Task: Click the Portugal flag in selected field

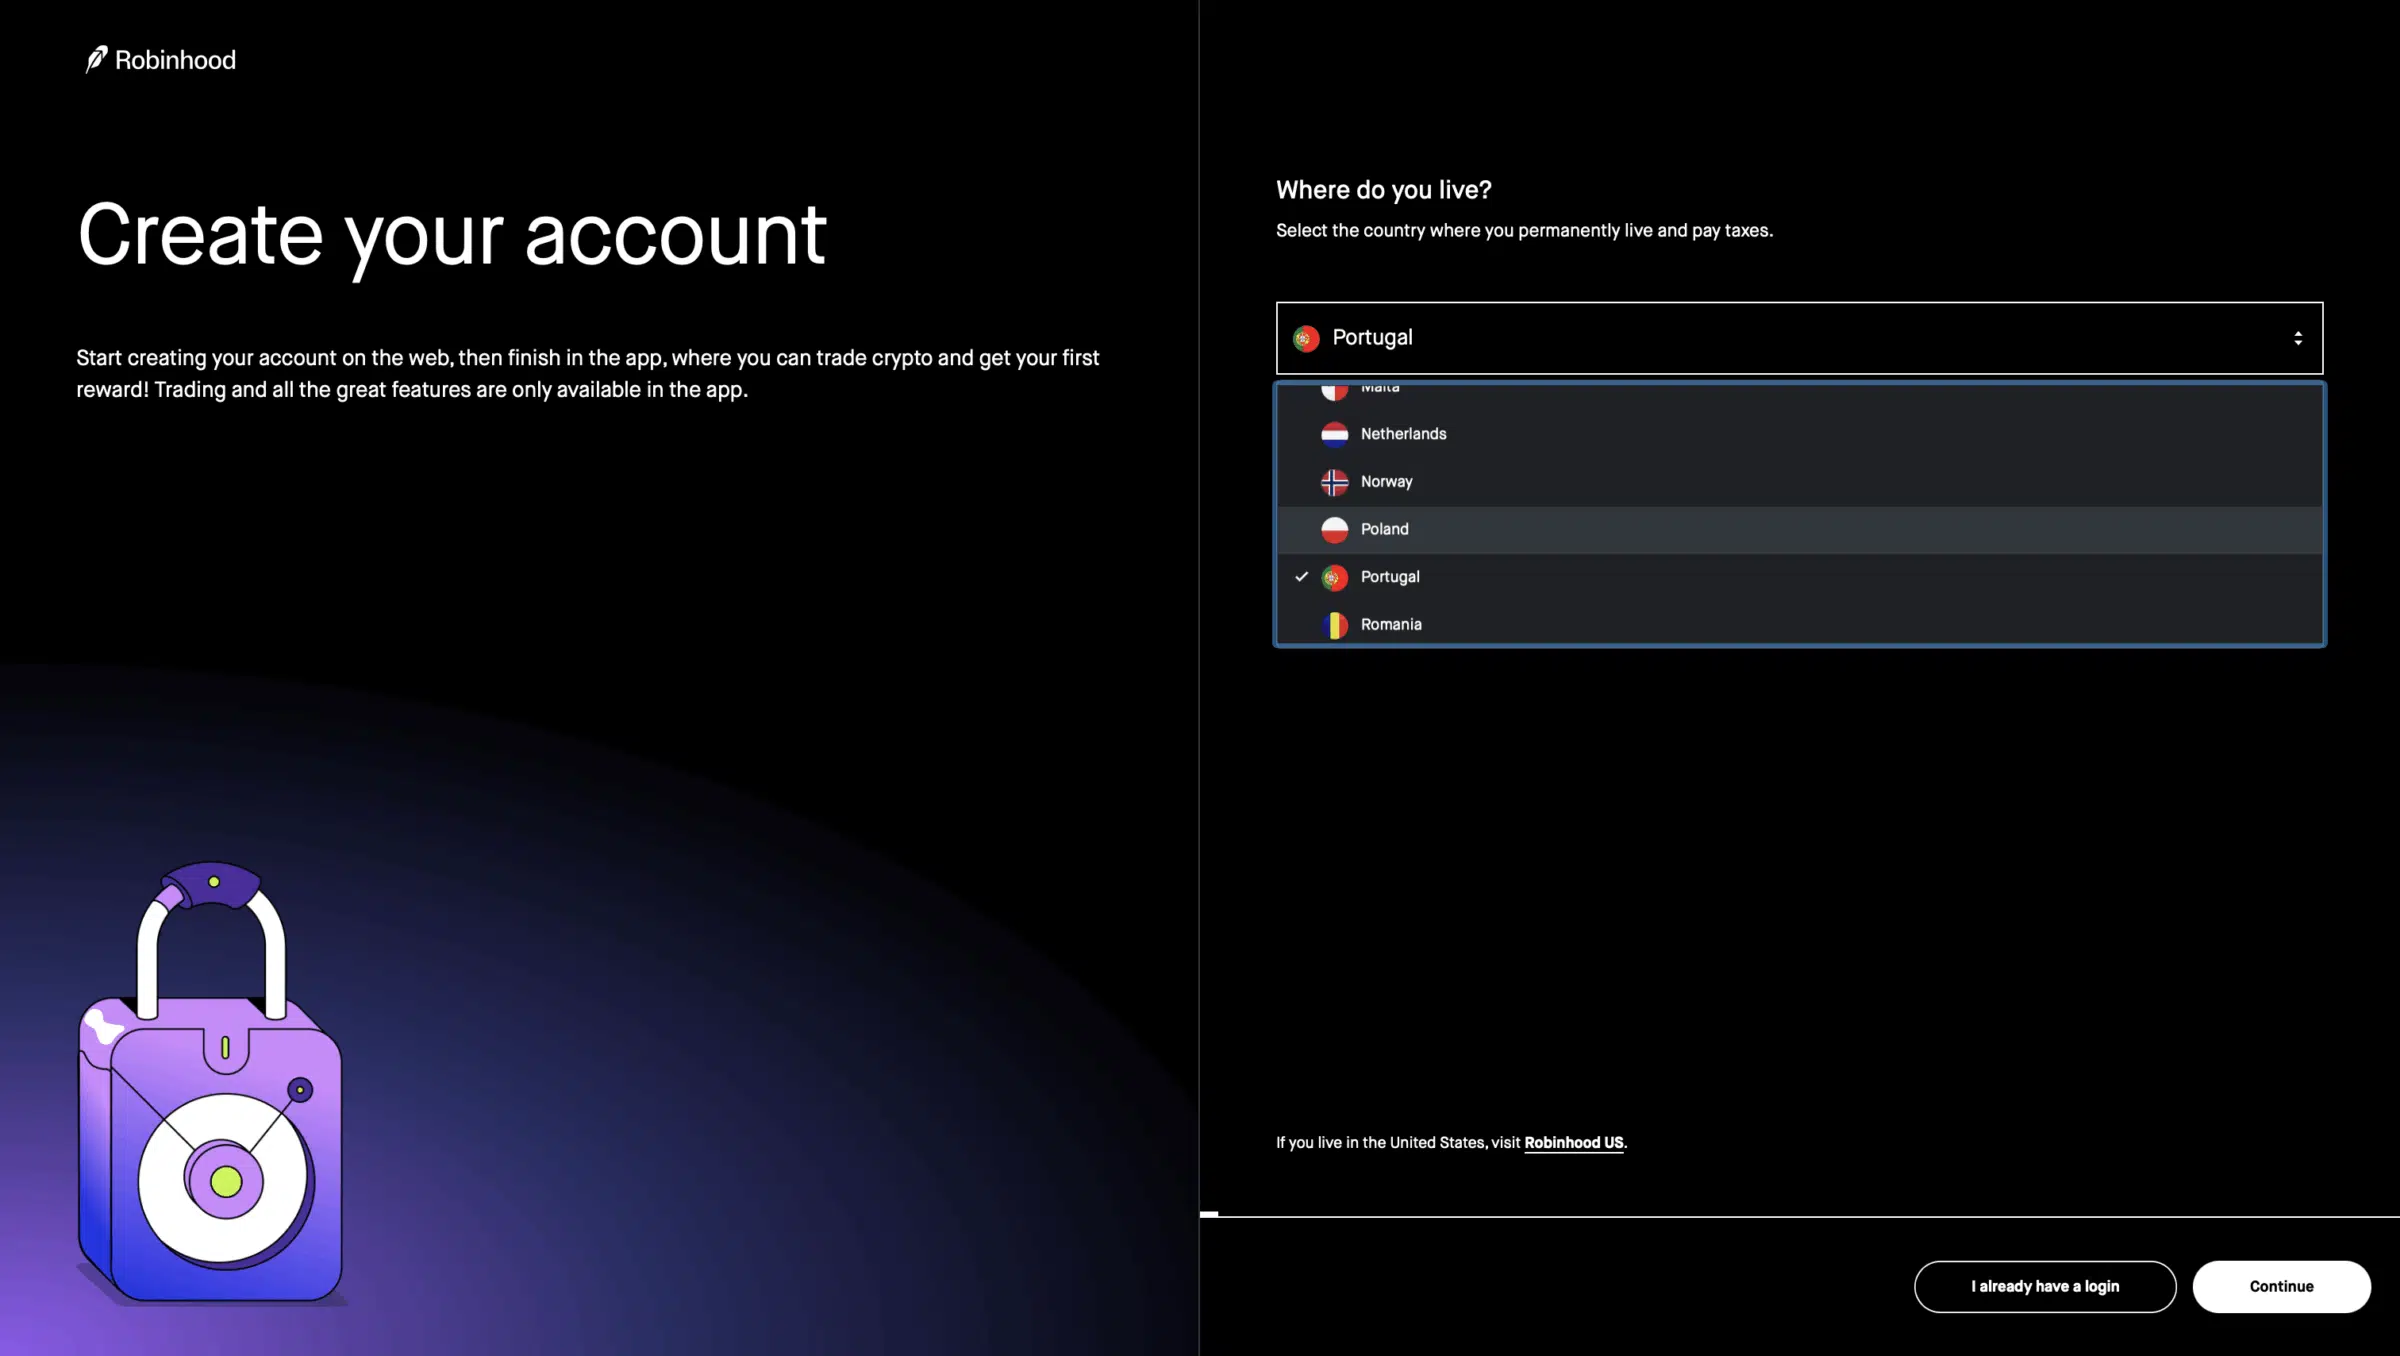Action: point(1306,338)
